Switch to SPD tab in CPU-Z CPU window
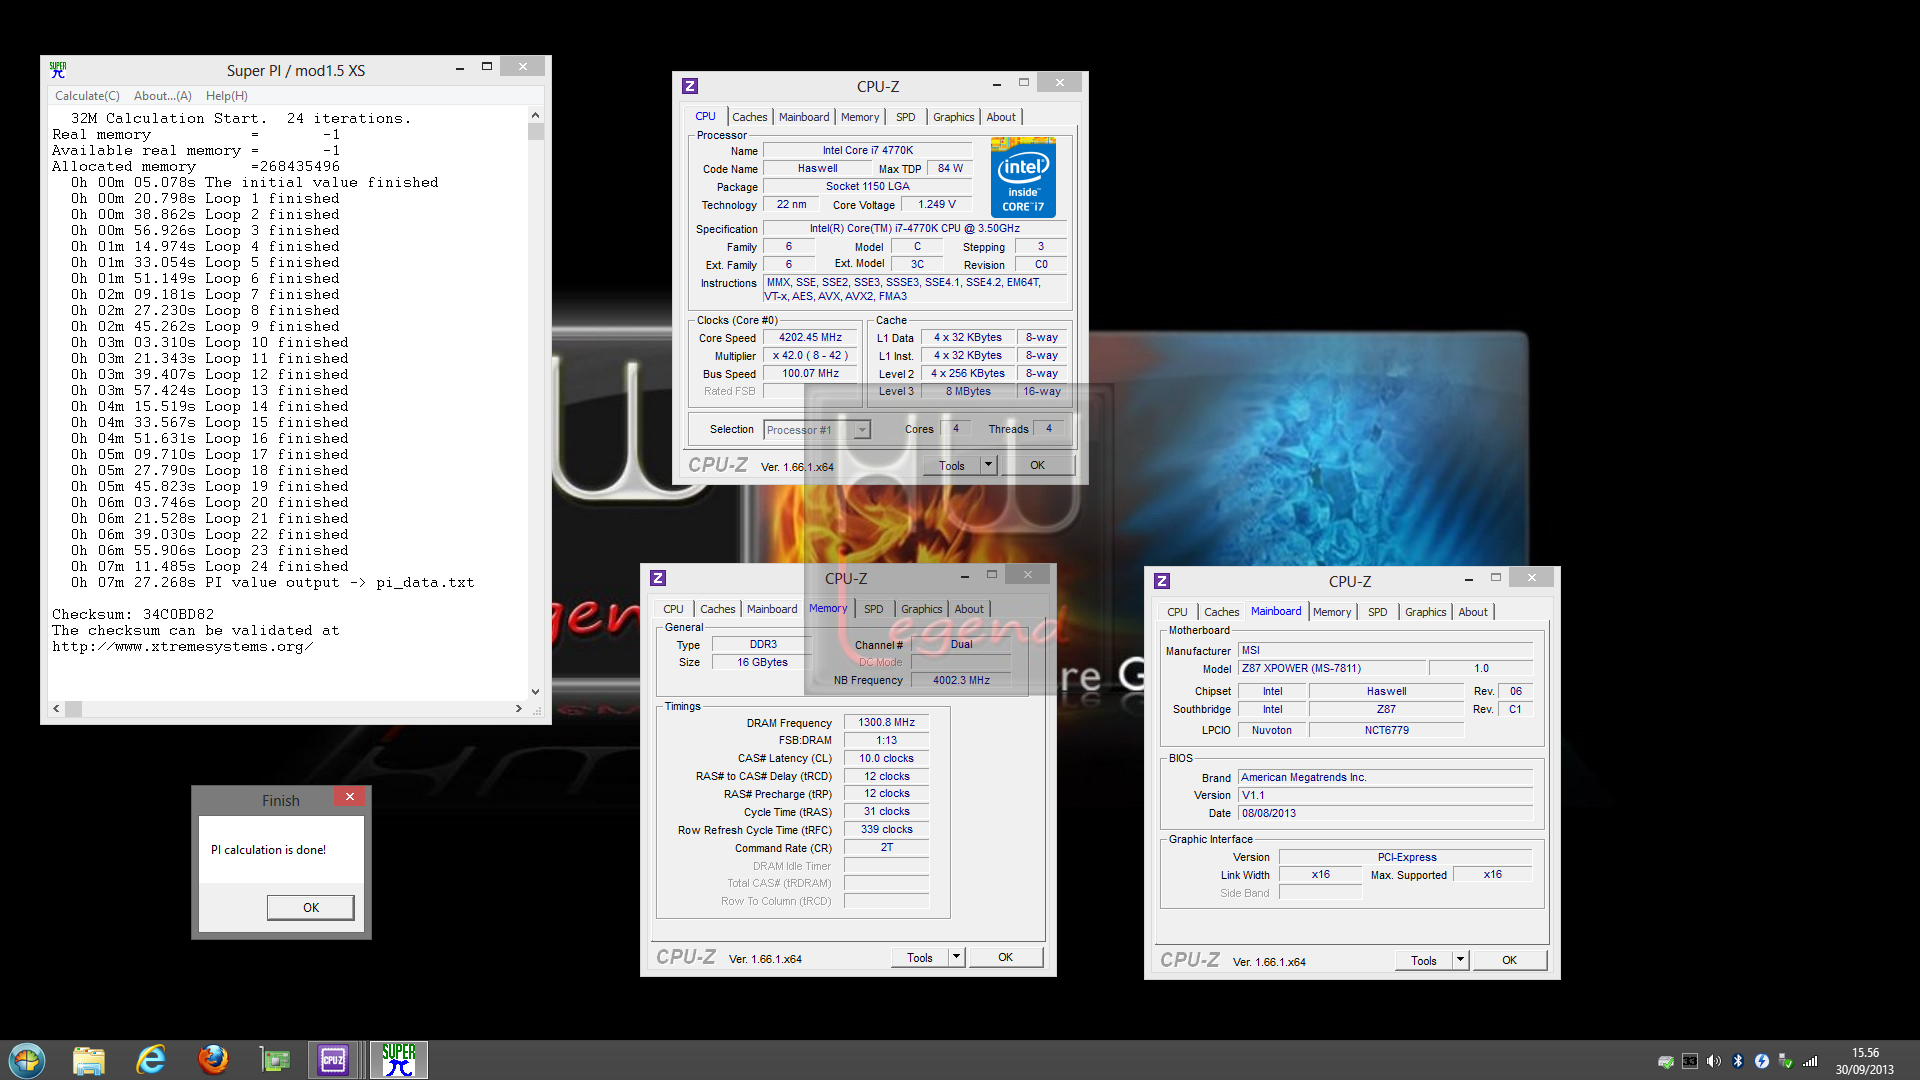 [x=906, y=117]
